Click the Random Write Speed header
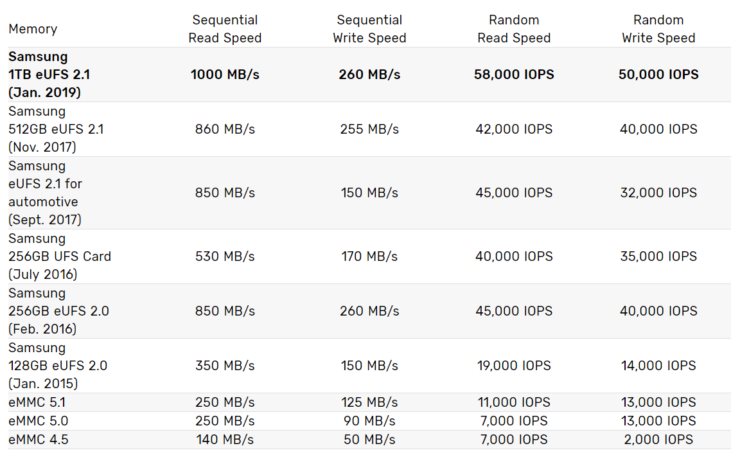740x464 pixels. pos(658,29)
